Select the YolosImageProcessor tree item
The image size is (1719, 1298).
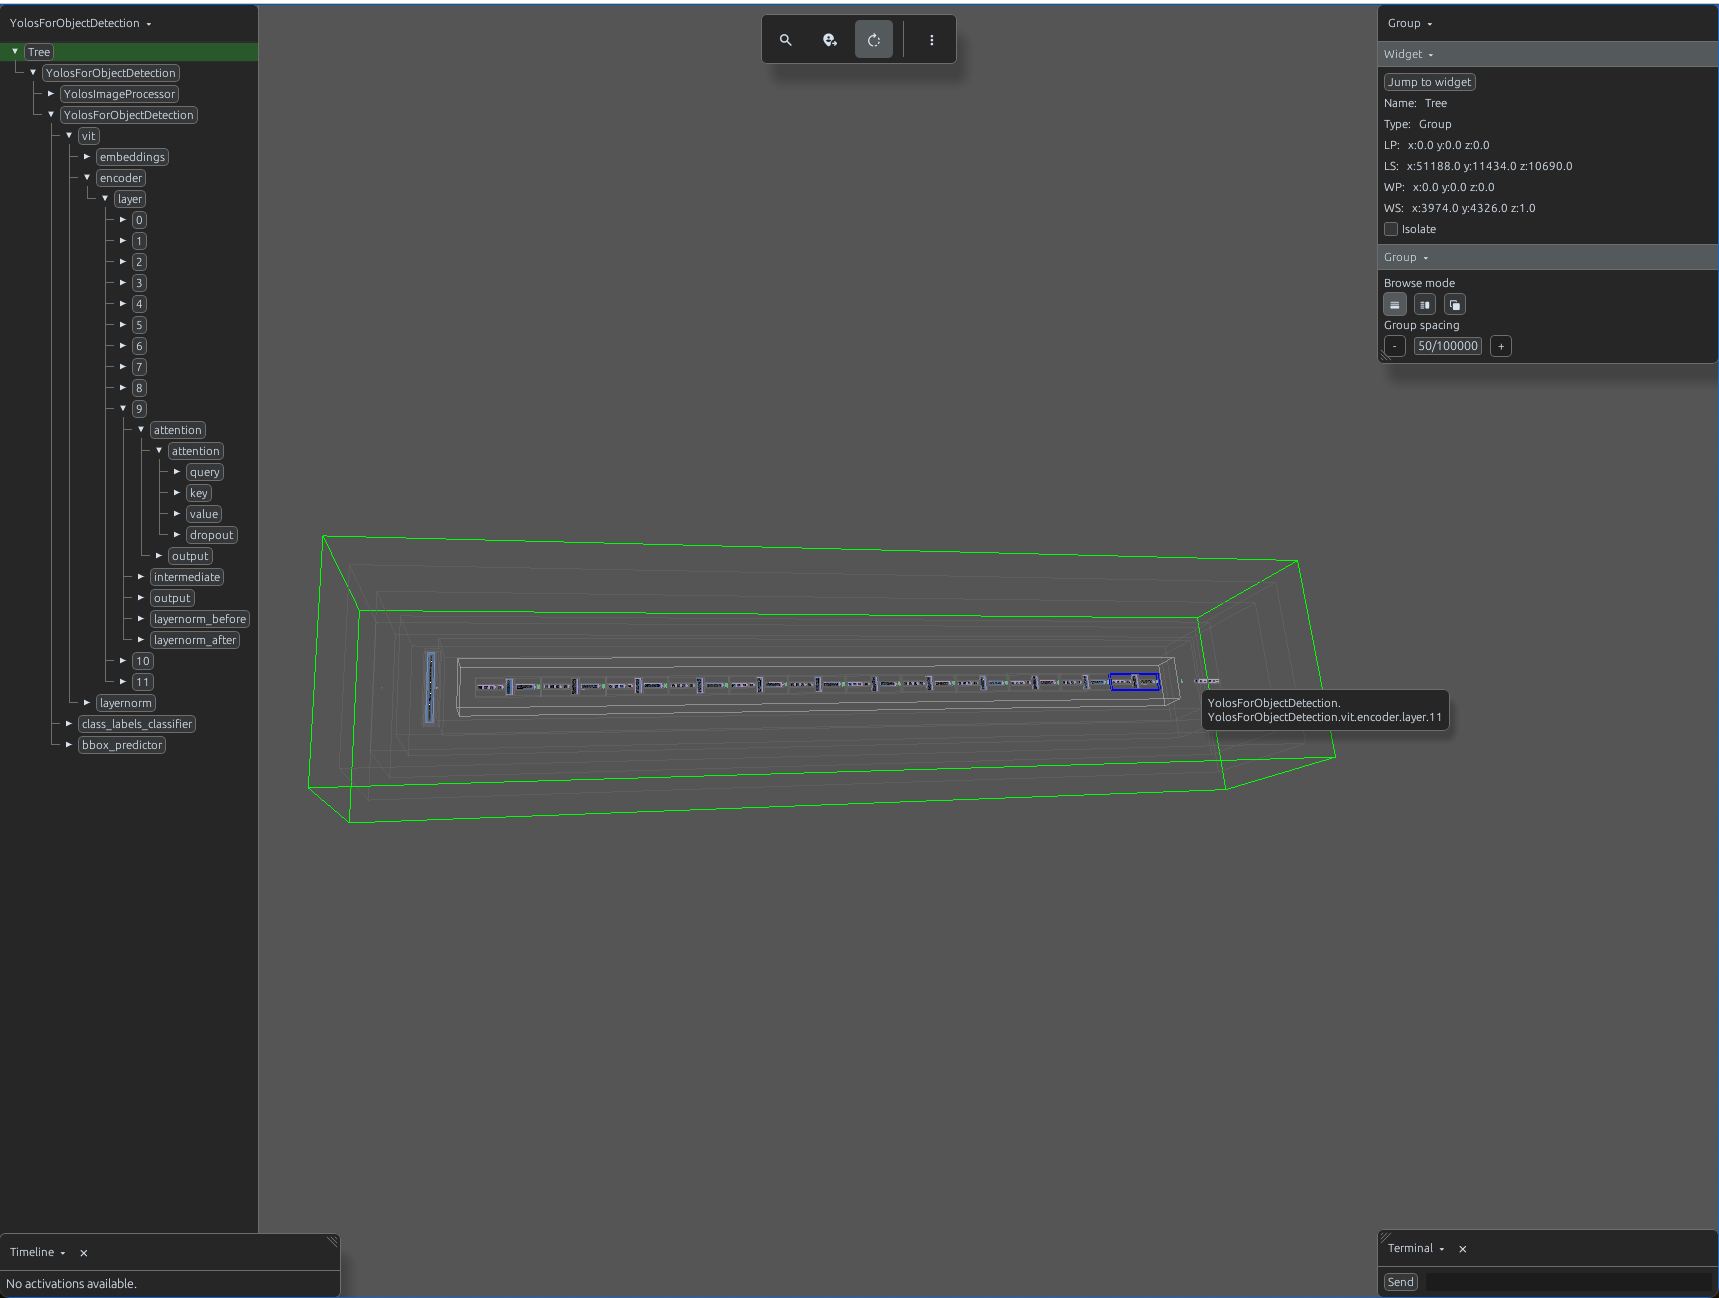click(119, 94)
